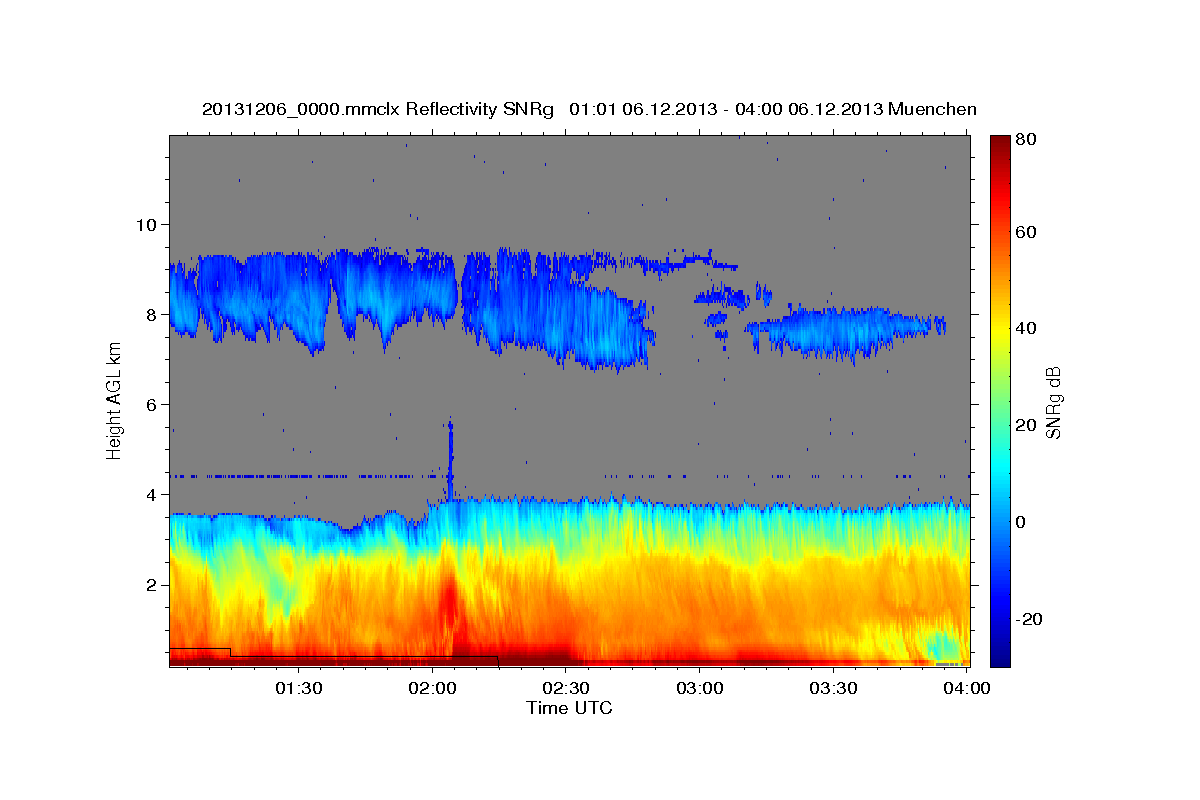Click the narrow blue spike near 02:00
This screenshot has width=1200, height=800.
click(x=450, y=460)
